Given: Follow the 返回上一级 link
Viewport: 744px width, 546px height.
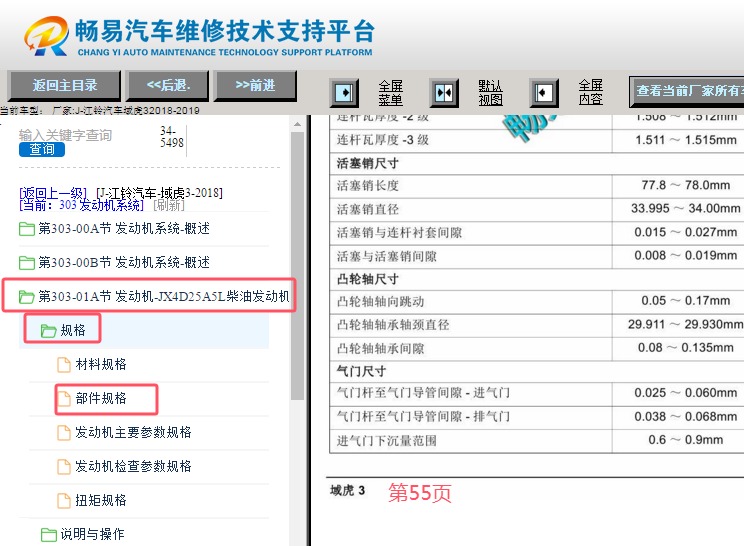Looking at the screenshot, I should (53, 193).
